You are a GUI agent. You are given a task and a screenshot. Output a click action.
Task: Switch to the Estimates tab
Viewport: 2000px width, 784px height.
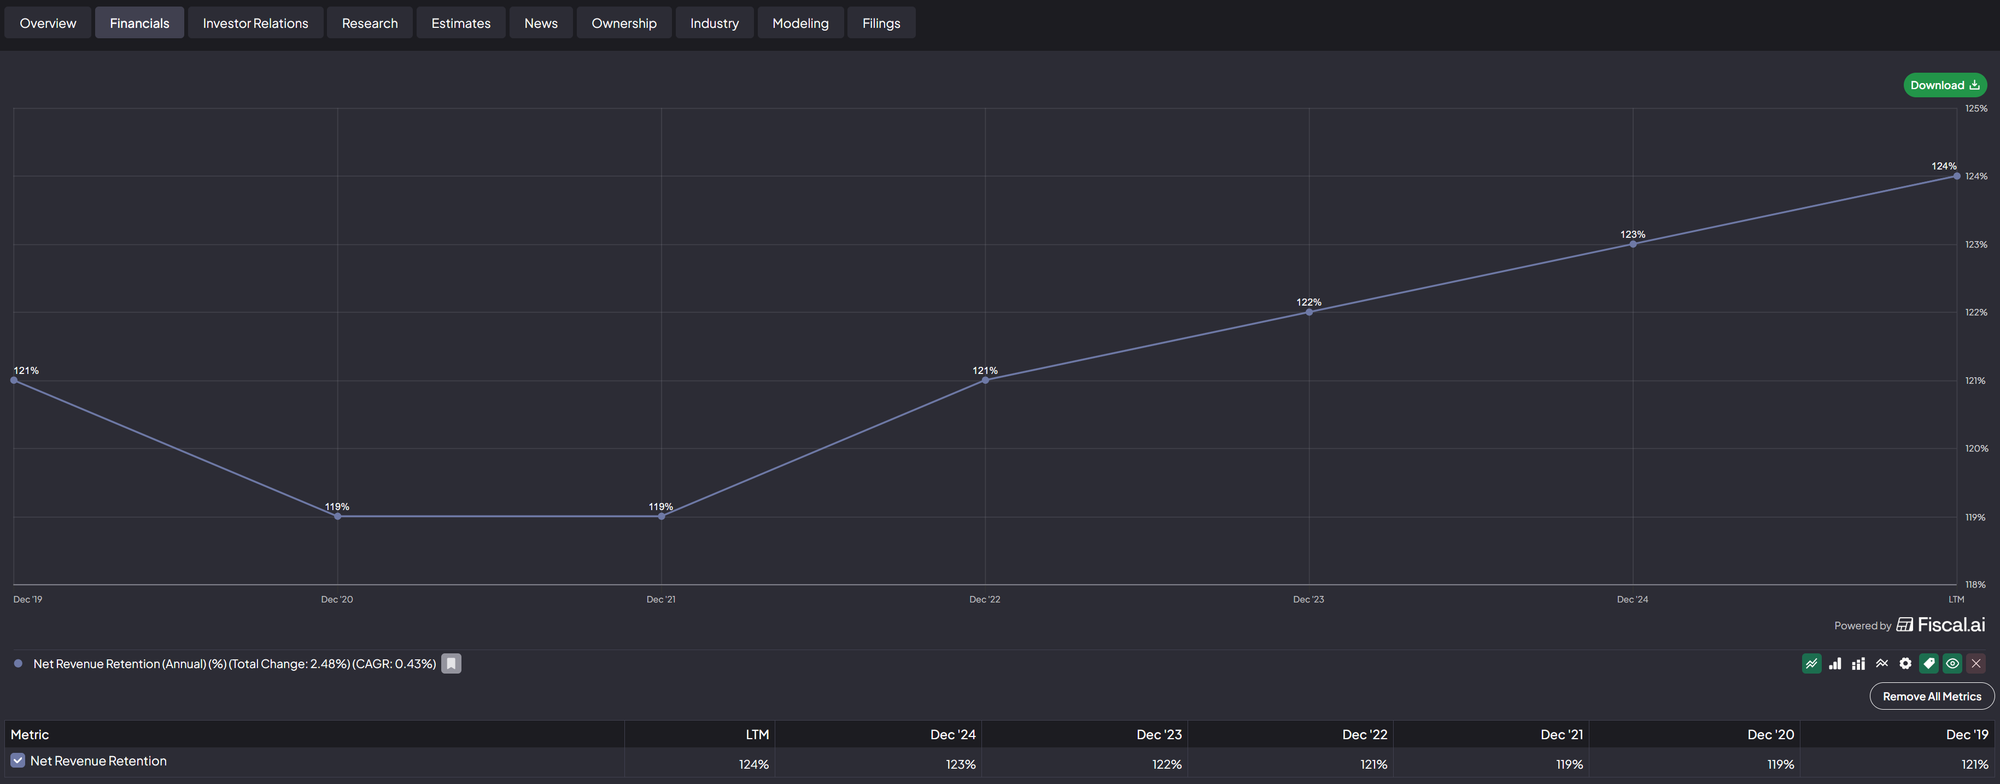coord(461,23)
